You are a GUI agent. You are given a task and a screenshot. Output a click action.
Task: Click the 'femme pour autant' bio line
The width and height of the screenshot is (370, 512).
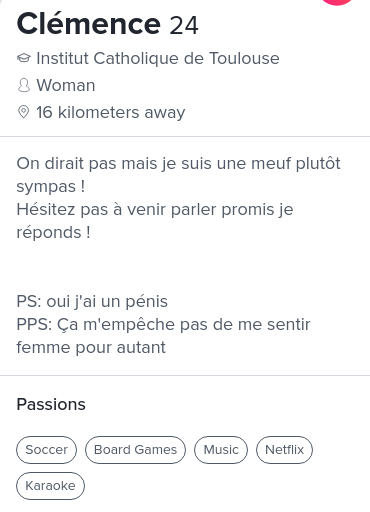pyautogui.click(x=91, y=348)
